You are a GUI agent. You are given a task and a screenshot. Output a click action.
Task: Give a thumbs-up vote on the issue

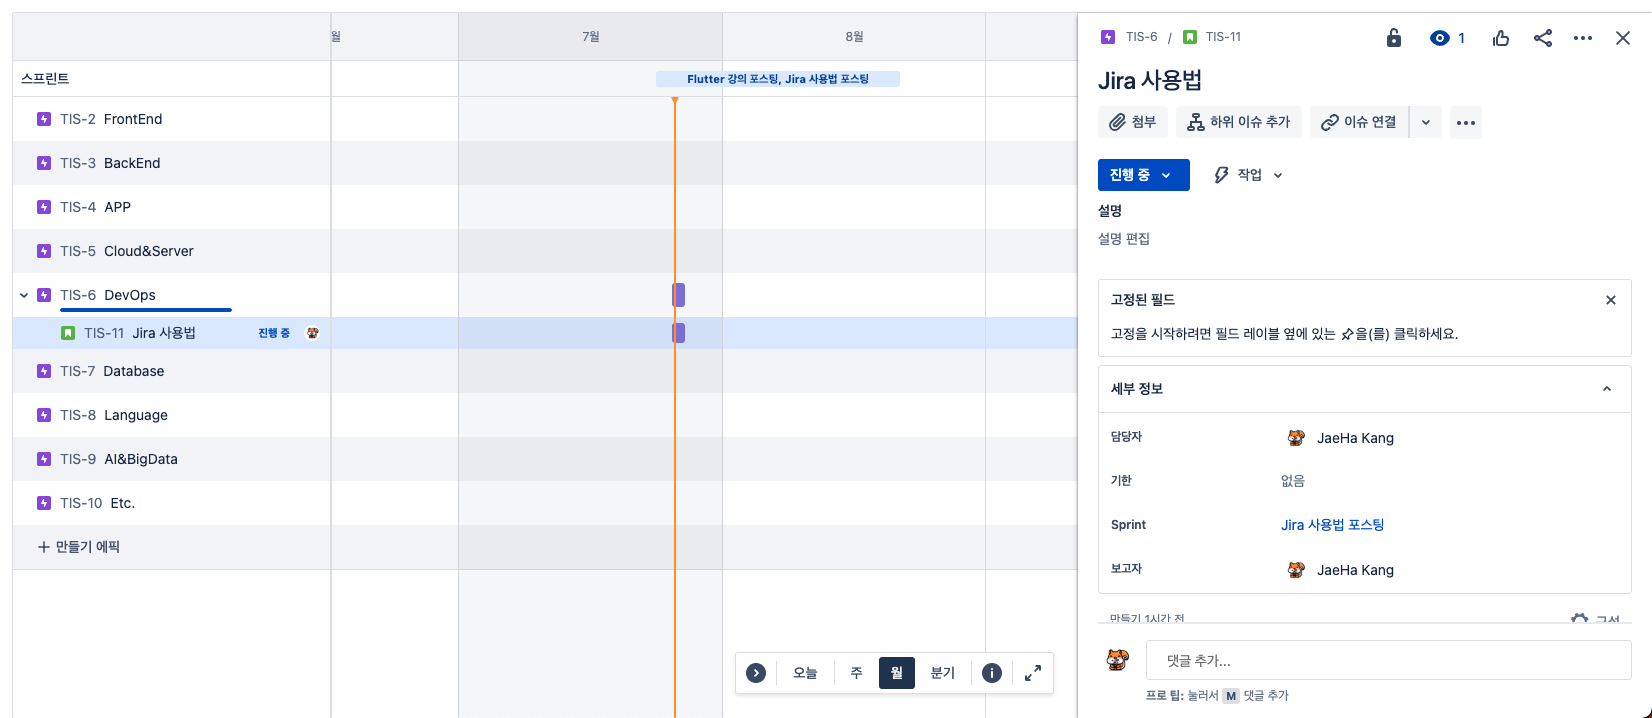tap(1501, 38)
